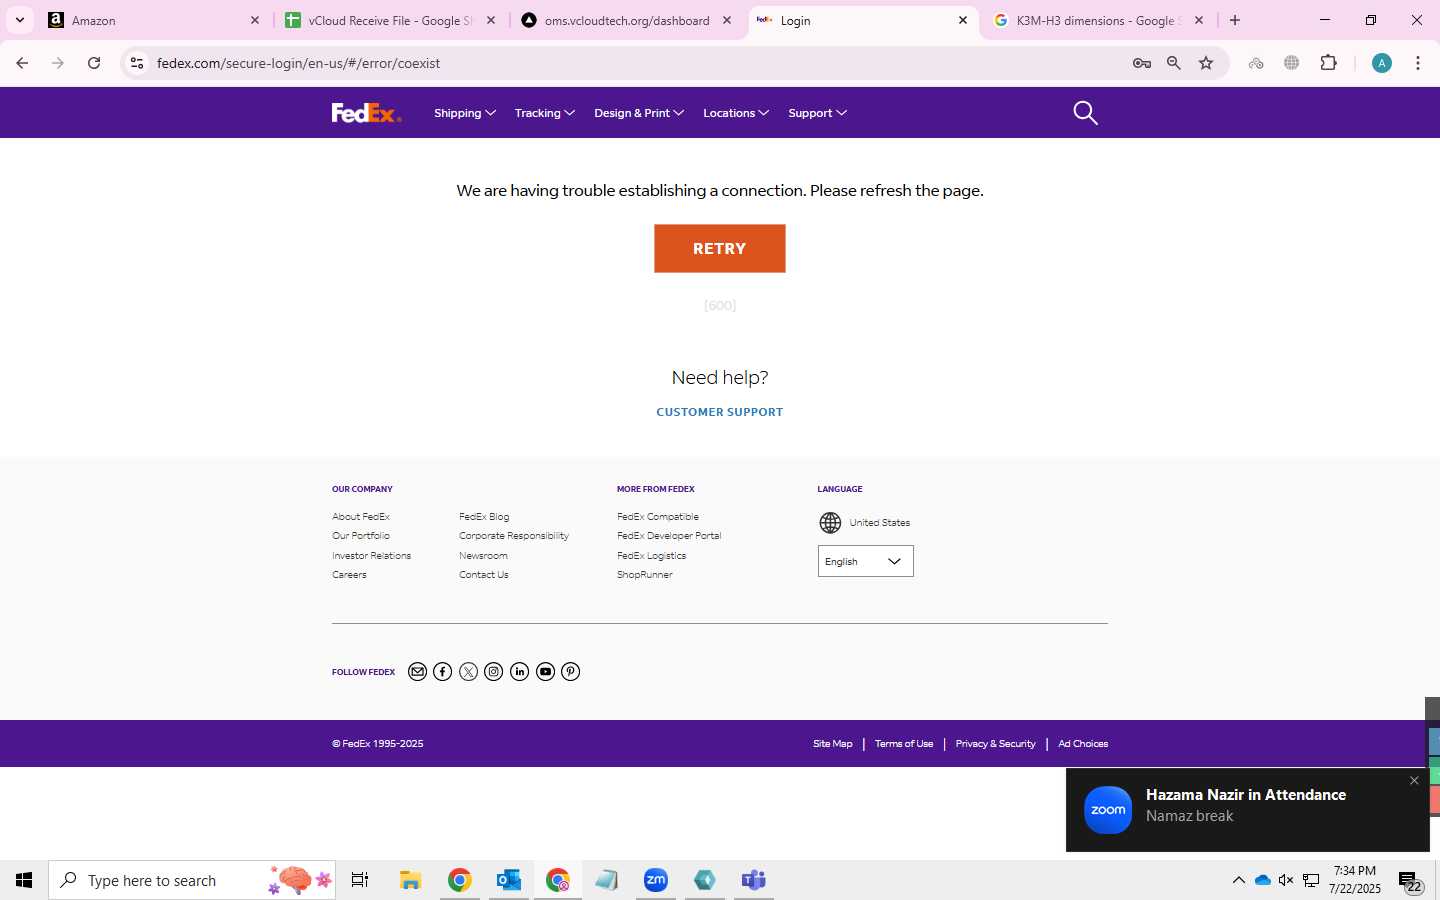The image size is (1440, 900).
Task: Expand Support menu
Action: click(x=817, y=113)
